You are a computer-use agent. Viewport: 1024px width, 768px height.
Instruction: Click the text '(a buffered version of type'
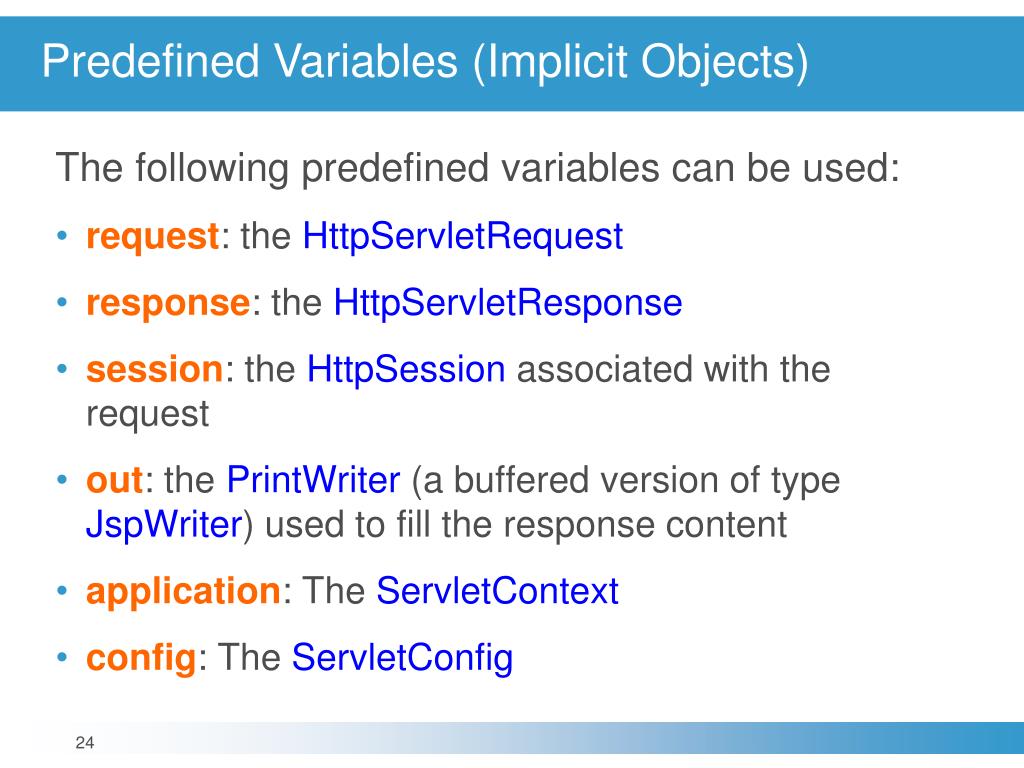click(625, 481)
